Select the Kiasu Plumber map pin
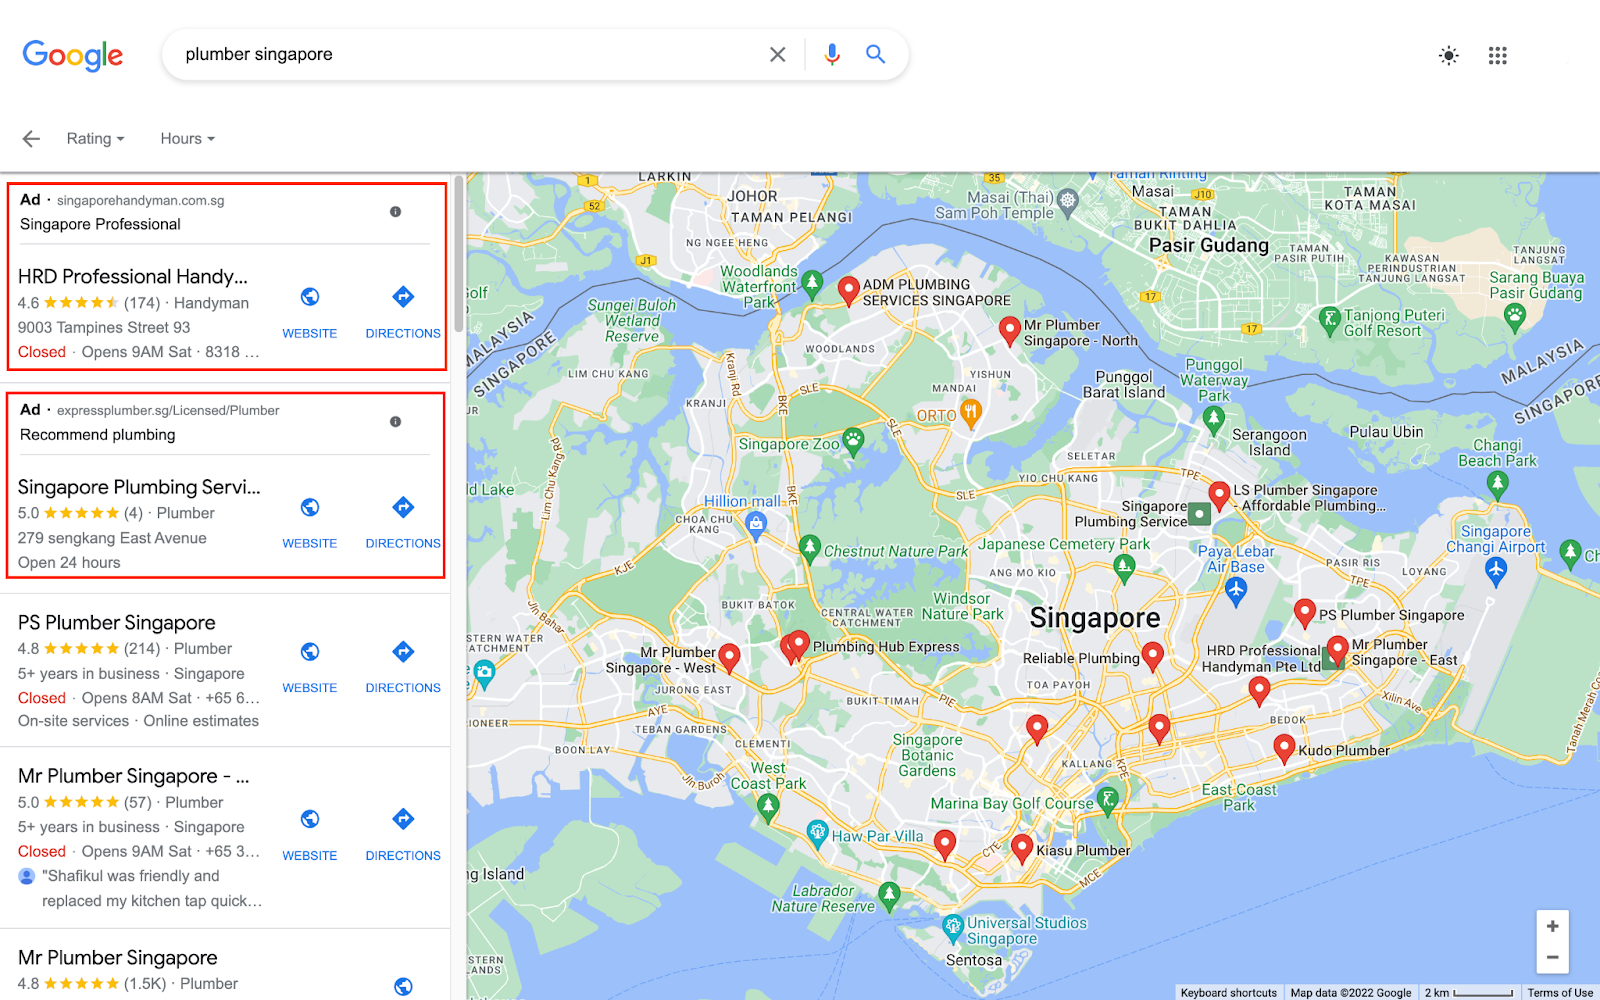This screenshot has width=1600, height=1000. (1022, 849)
